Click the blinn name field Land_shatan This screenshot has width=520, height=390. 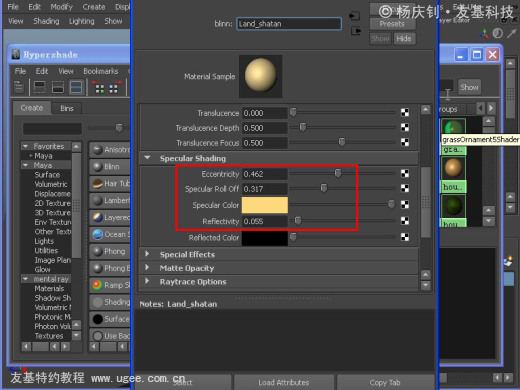tap(289, 24)
